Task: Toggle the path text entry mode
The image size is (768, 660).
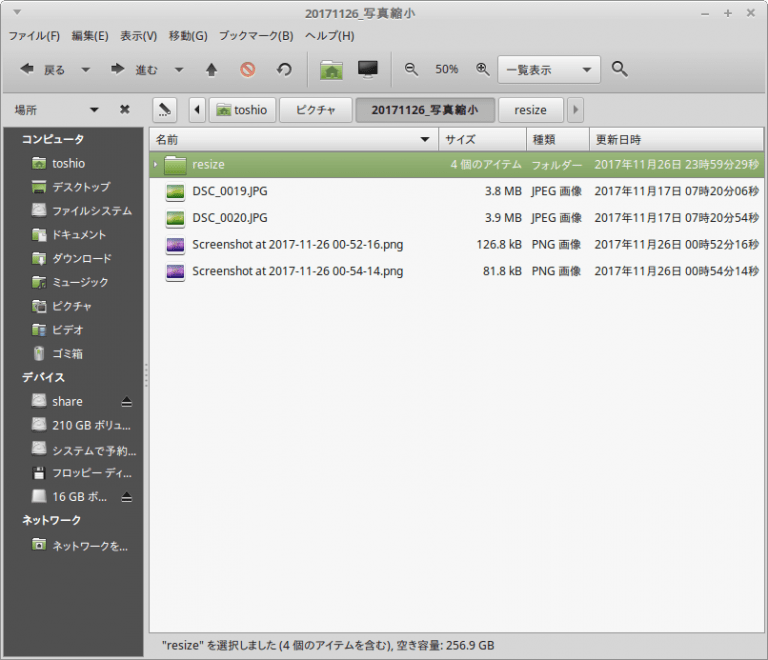Action: (166, 110)
